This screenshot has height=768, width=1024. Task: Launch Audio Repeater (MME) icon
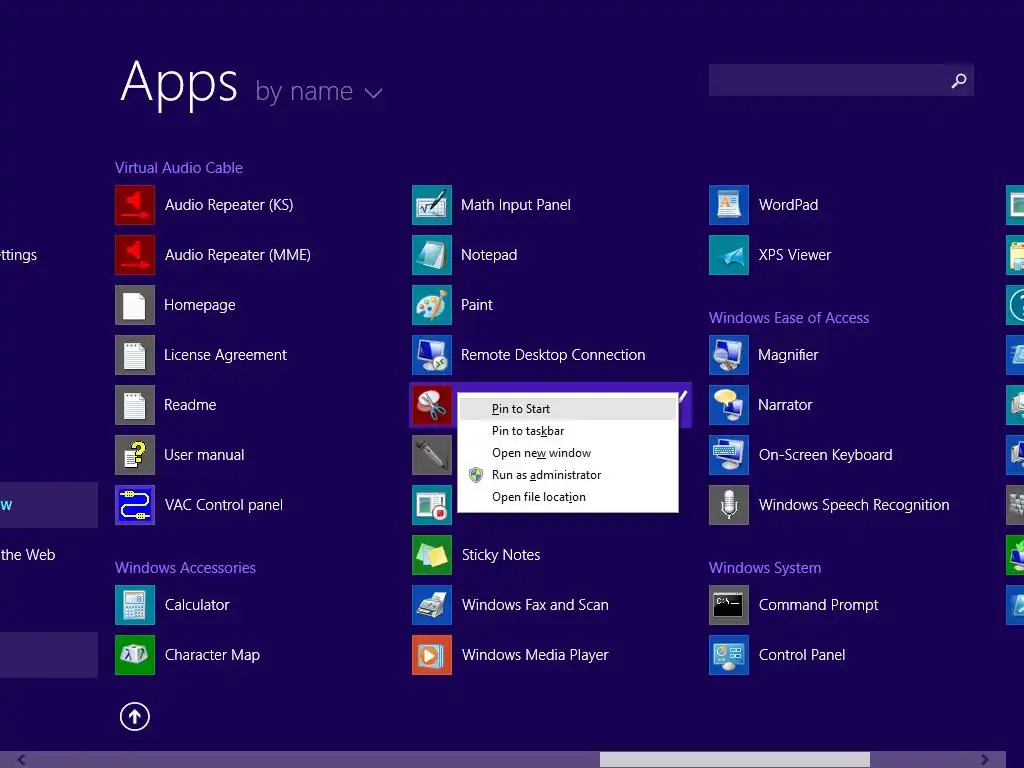[135, 255]
